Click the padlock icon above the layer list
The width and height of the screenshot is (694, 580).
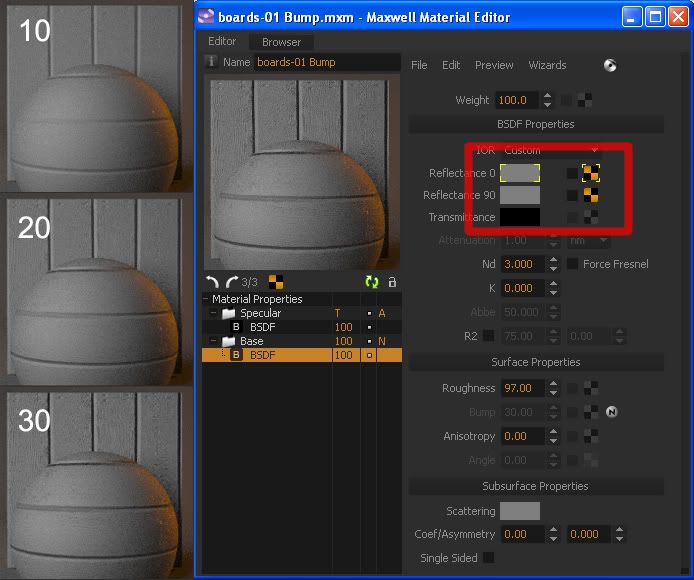(392, 282)
